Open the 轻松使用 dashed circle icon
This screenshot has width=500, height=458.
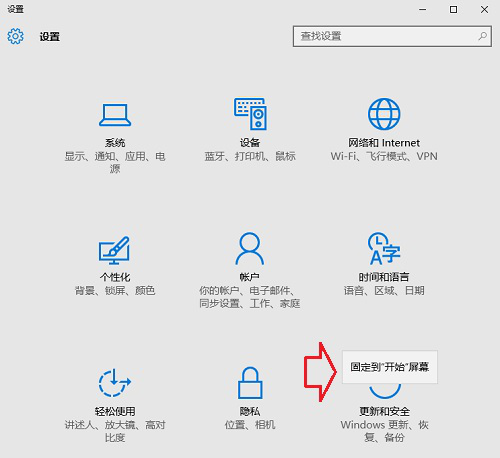tap(115, 383)
